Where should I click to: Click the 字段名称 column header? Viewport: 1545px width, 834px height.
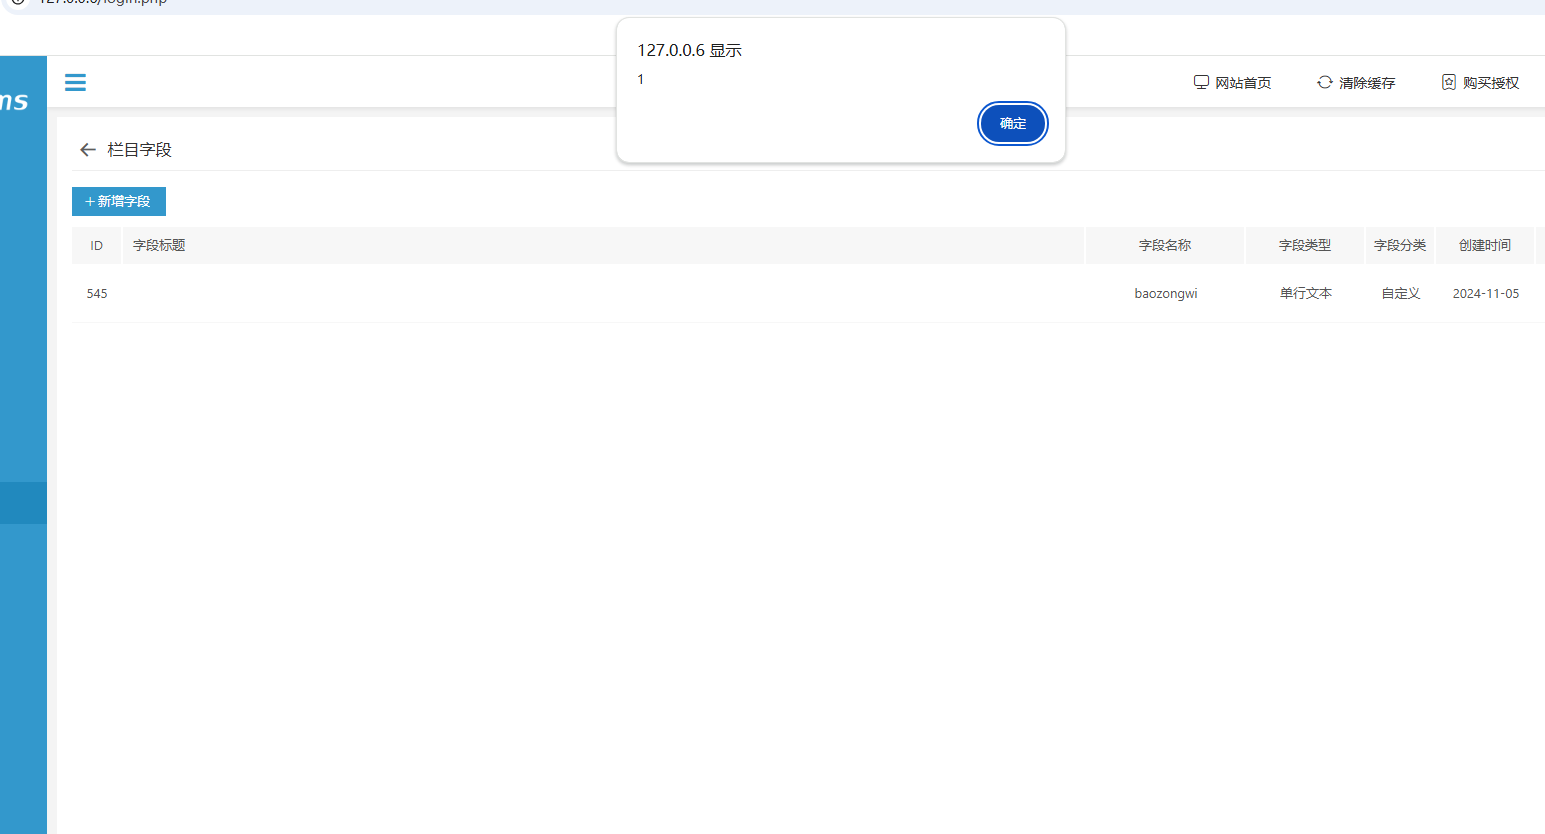click(x=1165, y=246)
